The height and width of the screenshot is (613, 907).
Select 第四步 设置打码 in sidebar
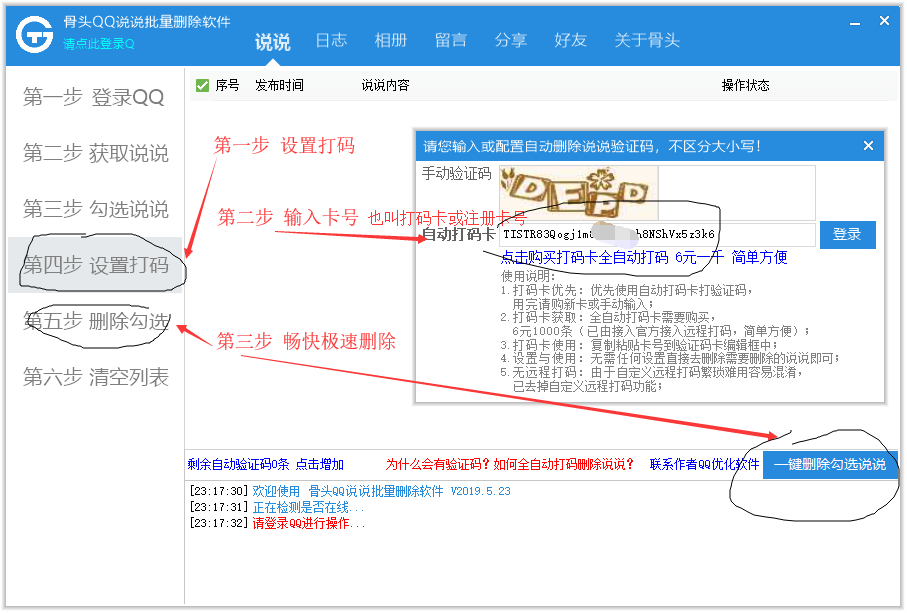click(x=94, y=265)
